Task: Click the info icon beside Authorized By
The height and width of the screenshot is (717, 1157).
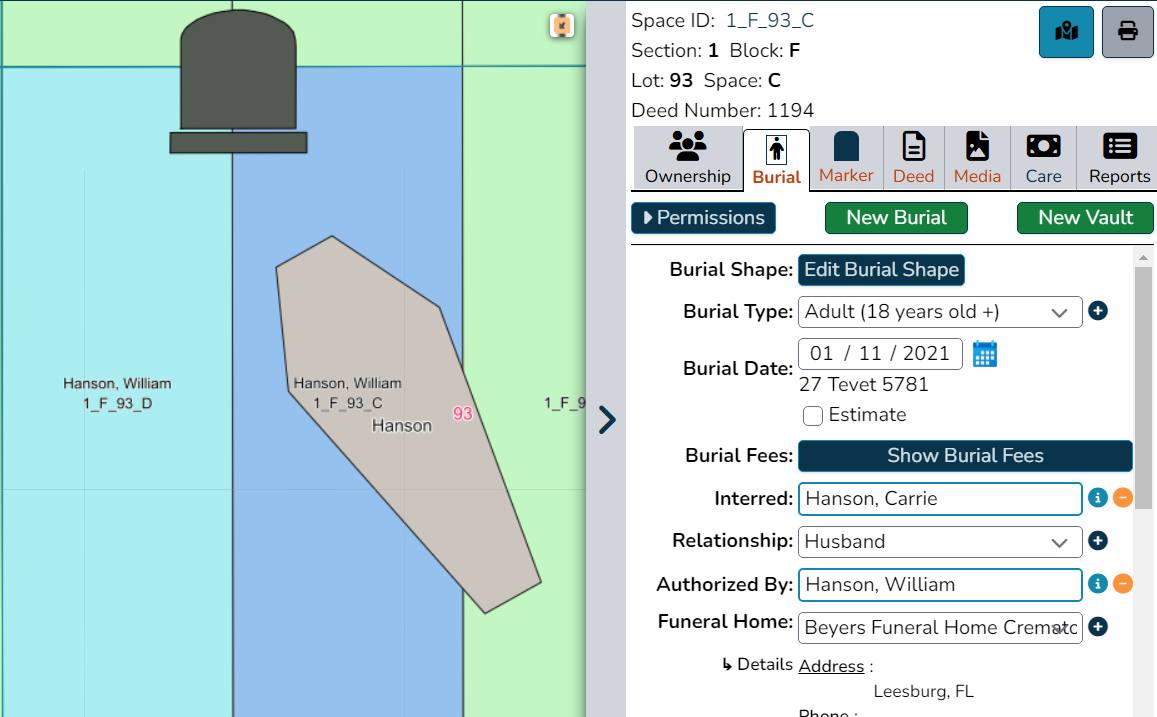Action: (x=1098, y=583)
